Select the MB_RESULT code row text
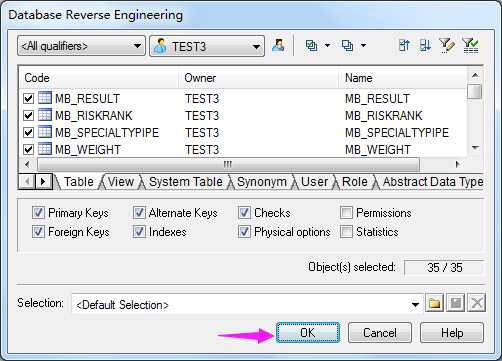The image size is (502, 361). pos(88,99)
